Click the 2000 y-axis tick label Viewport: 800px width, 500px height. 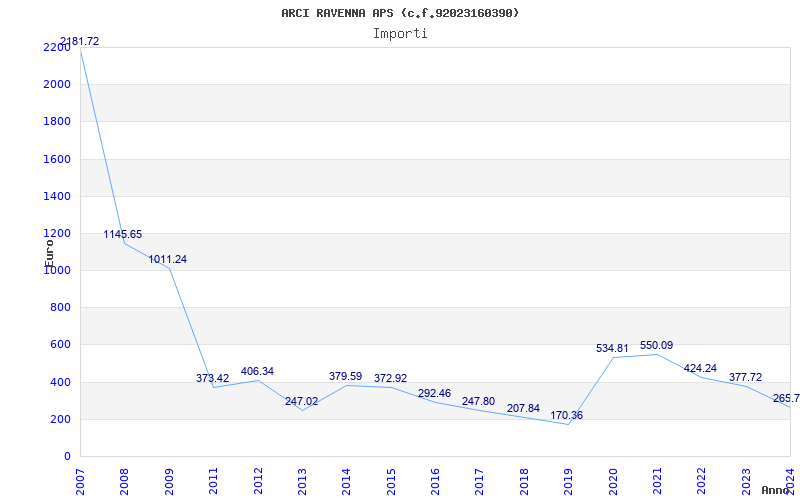point(57,84)
